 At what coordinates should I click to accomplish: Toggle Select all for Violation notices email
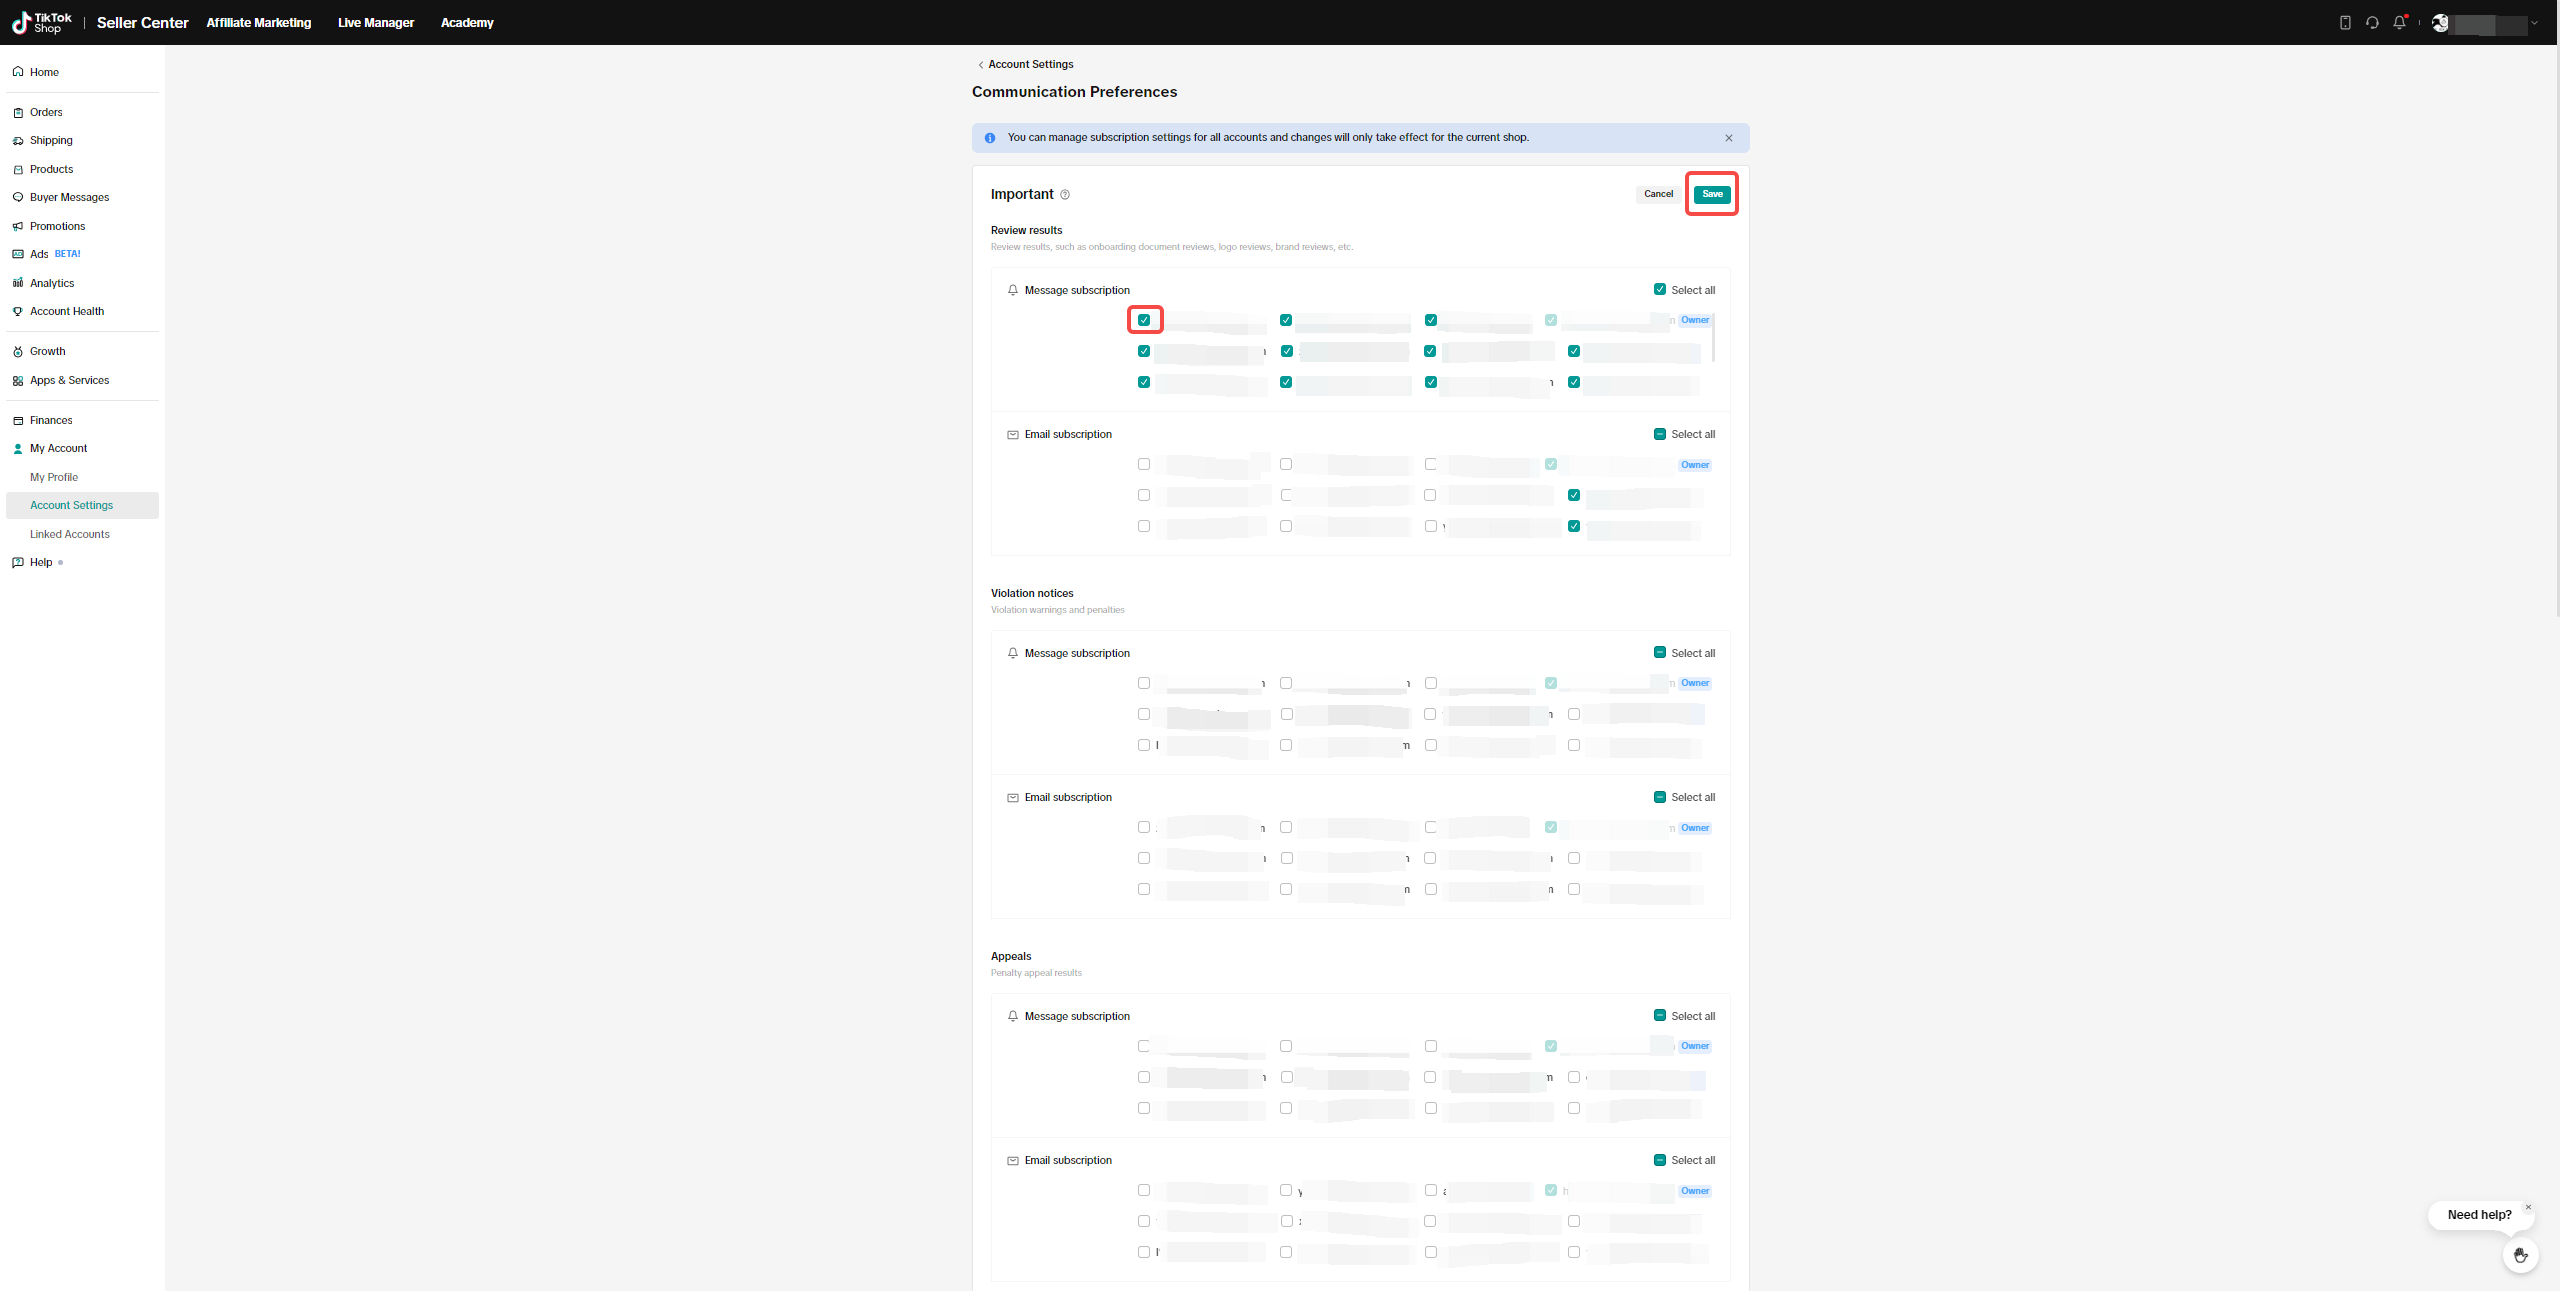(x=1660, y=797)
